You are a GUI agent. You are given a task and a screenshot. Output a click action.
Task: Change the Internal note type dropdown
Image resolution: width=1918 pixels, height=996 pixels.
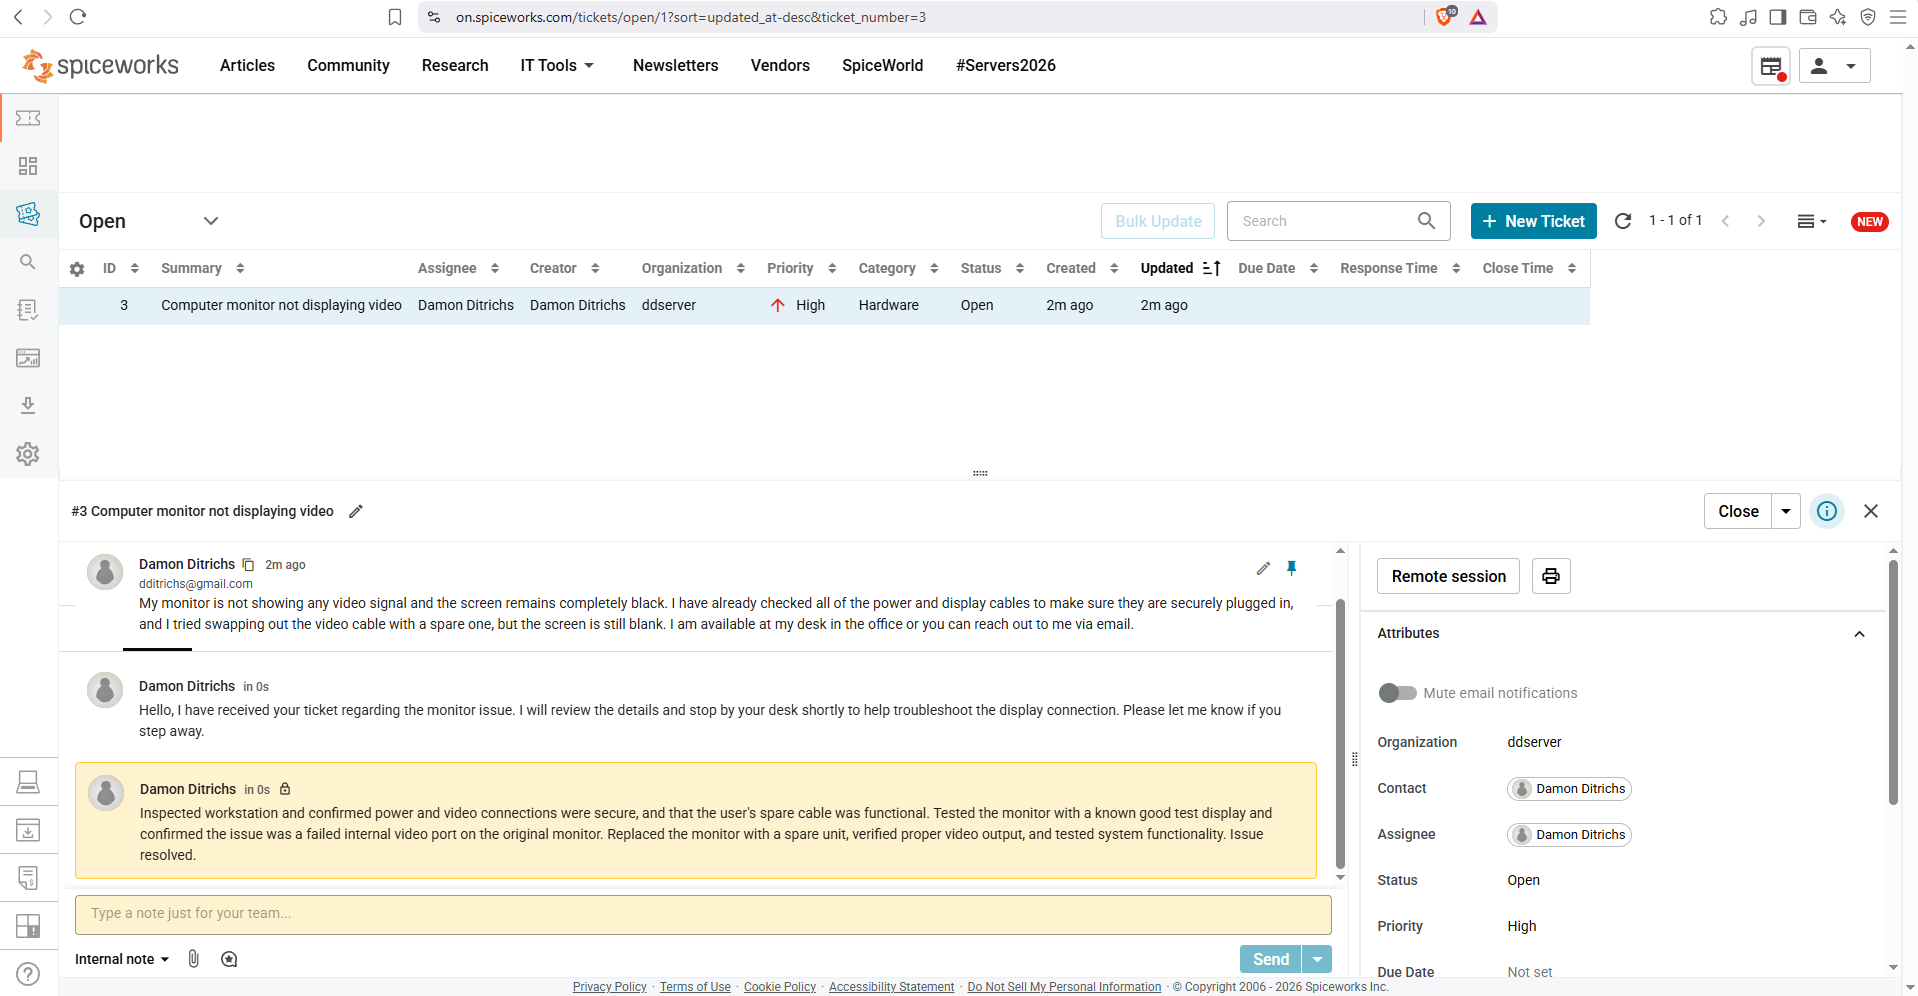coord(122,959)
